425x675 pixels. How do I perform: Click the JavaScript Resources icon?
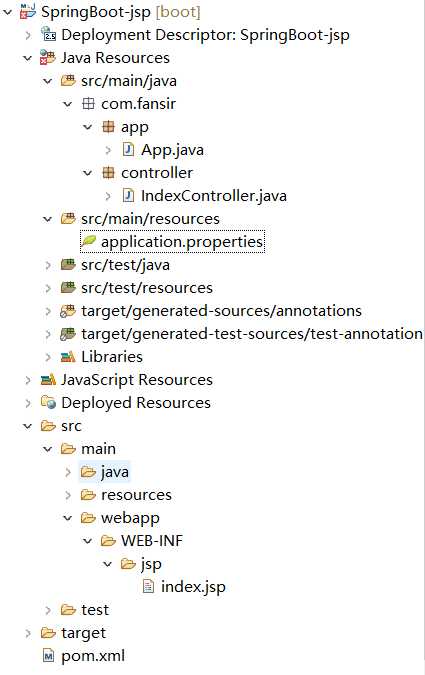[x=48, y=379]
